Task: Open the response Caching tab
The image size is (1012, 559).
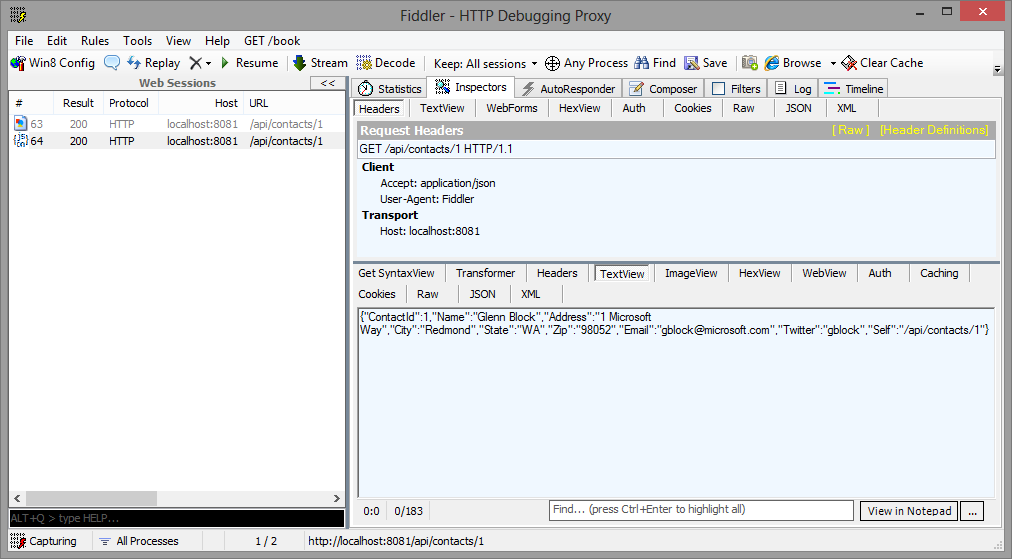Action: click(939, 273)
